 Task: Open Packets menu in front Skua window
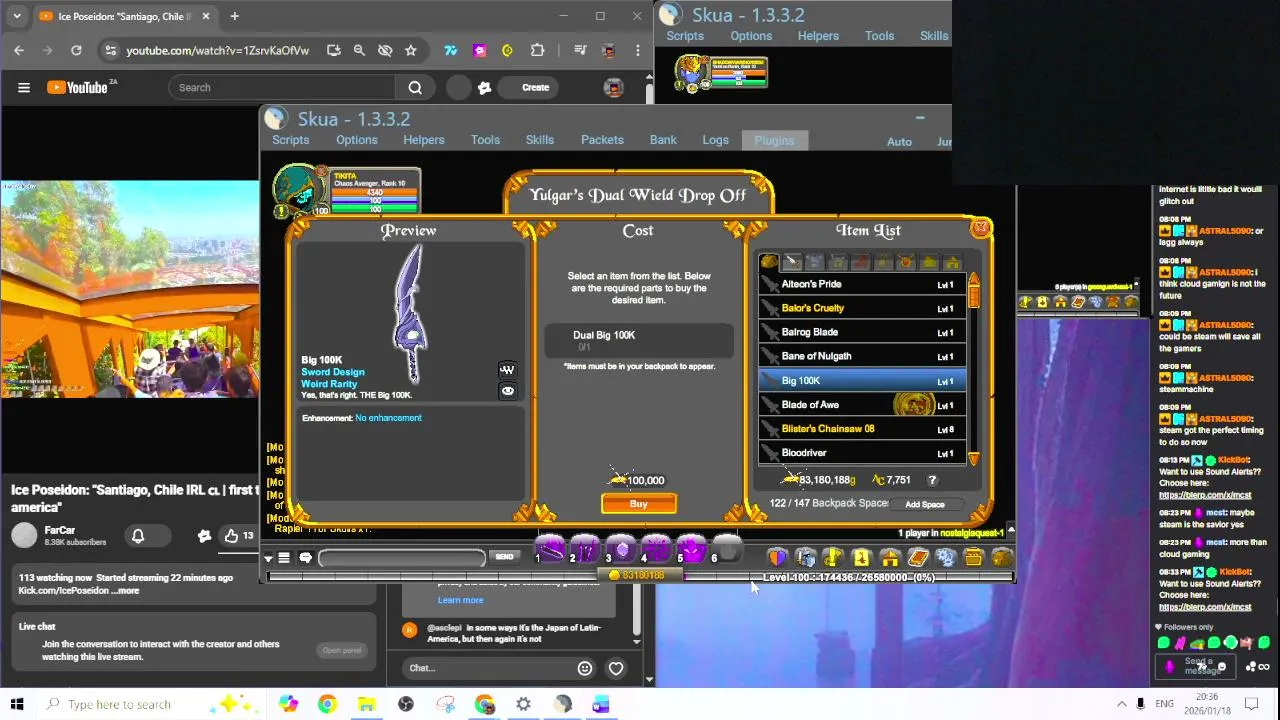pos(602,140)
